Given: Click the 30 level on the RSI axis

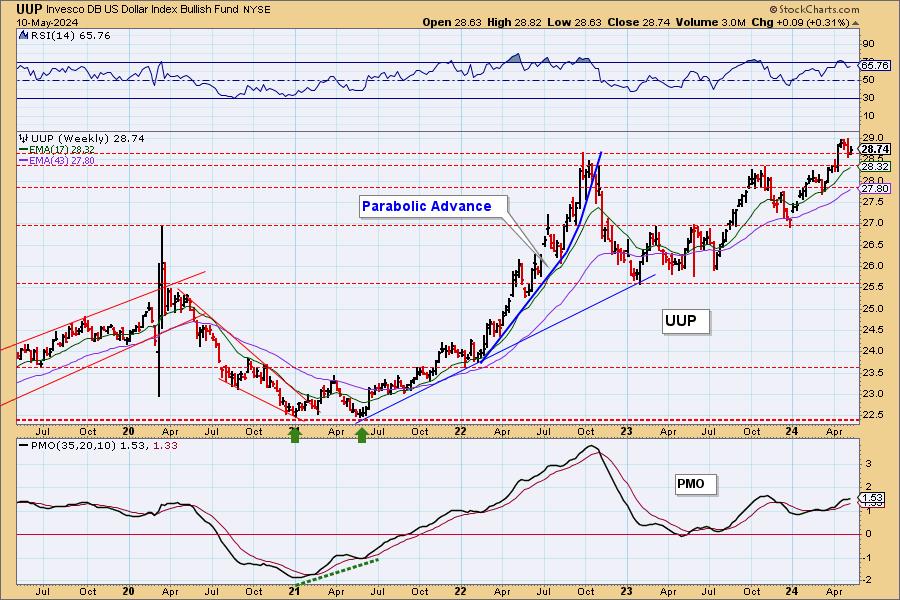Looking at the screenshot, I should 868,98.
